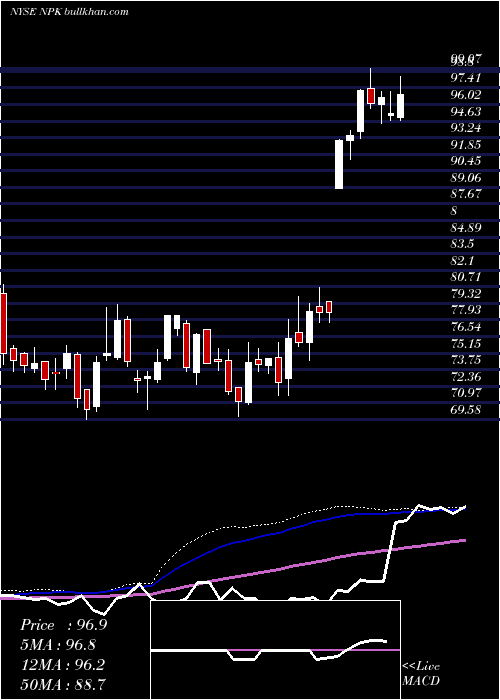The width and height of the screenshot is (500, 700).
Task: Select the 96.02 price axis label
Action: [x=466, y=94]
